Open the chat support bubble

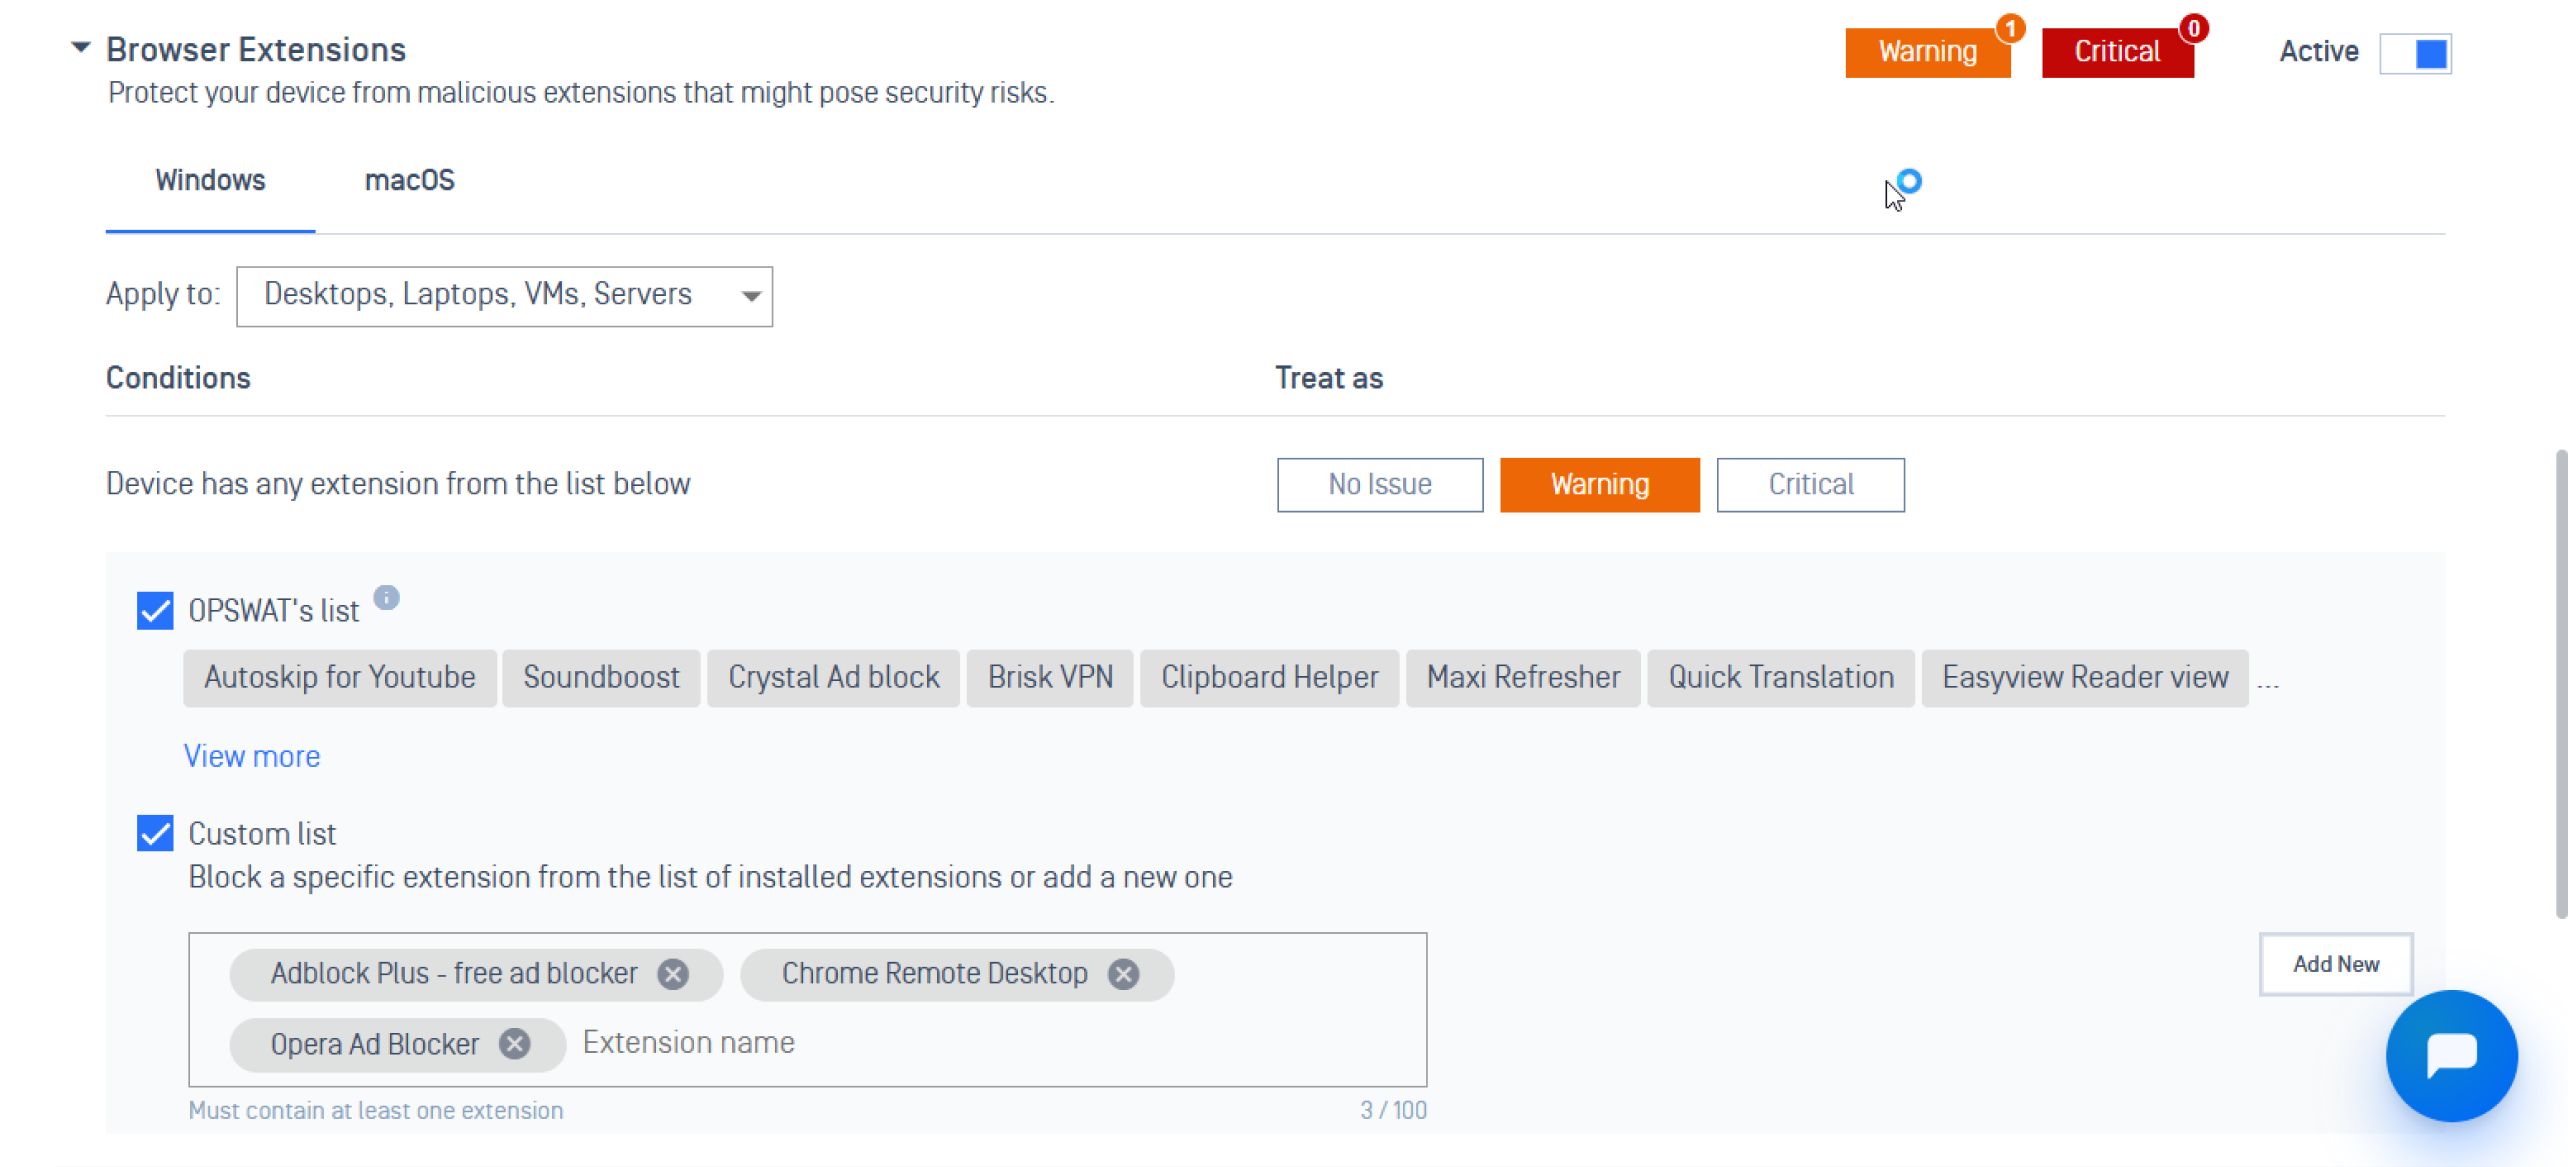click(2450, 1055)
